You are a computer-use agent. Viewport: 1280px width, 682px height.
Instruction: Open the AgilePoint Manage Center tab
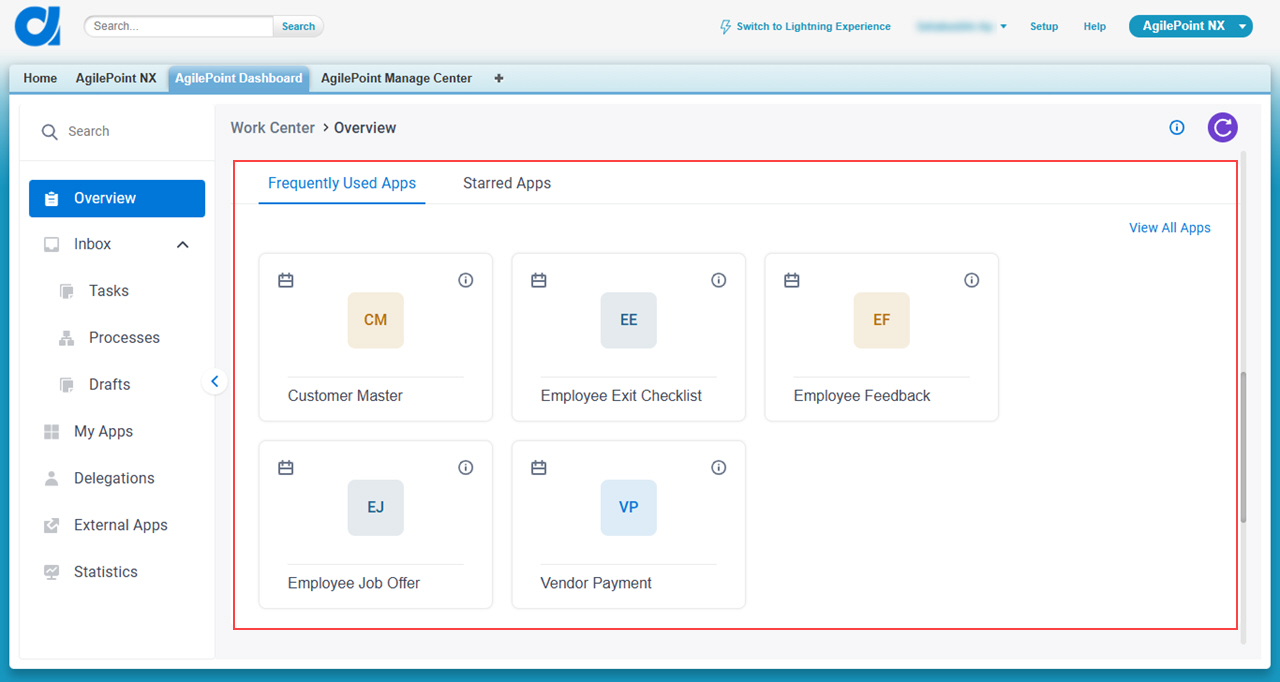point(396,78)
